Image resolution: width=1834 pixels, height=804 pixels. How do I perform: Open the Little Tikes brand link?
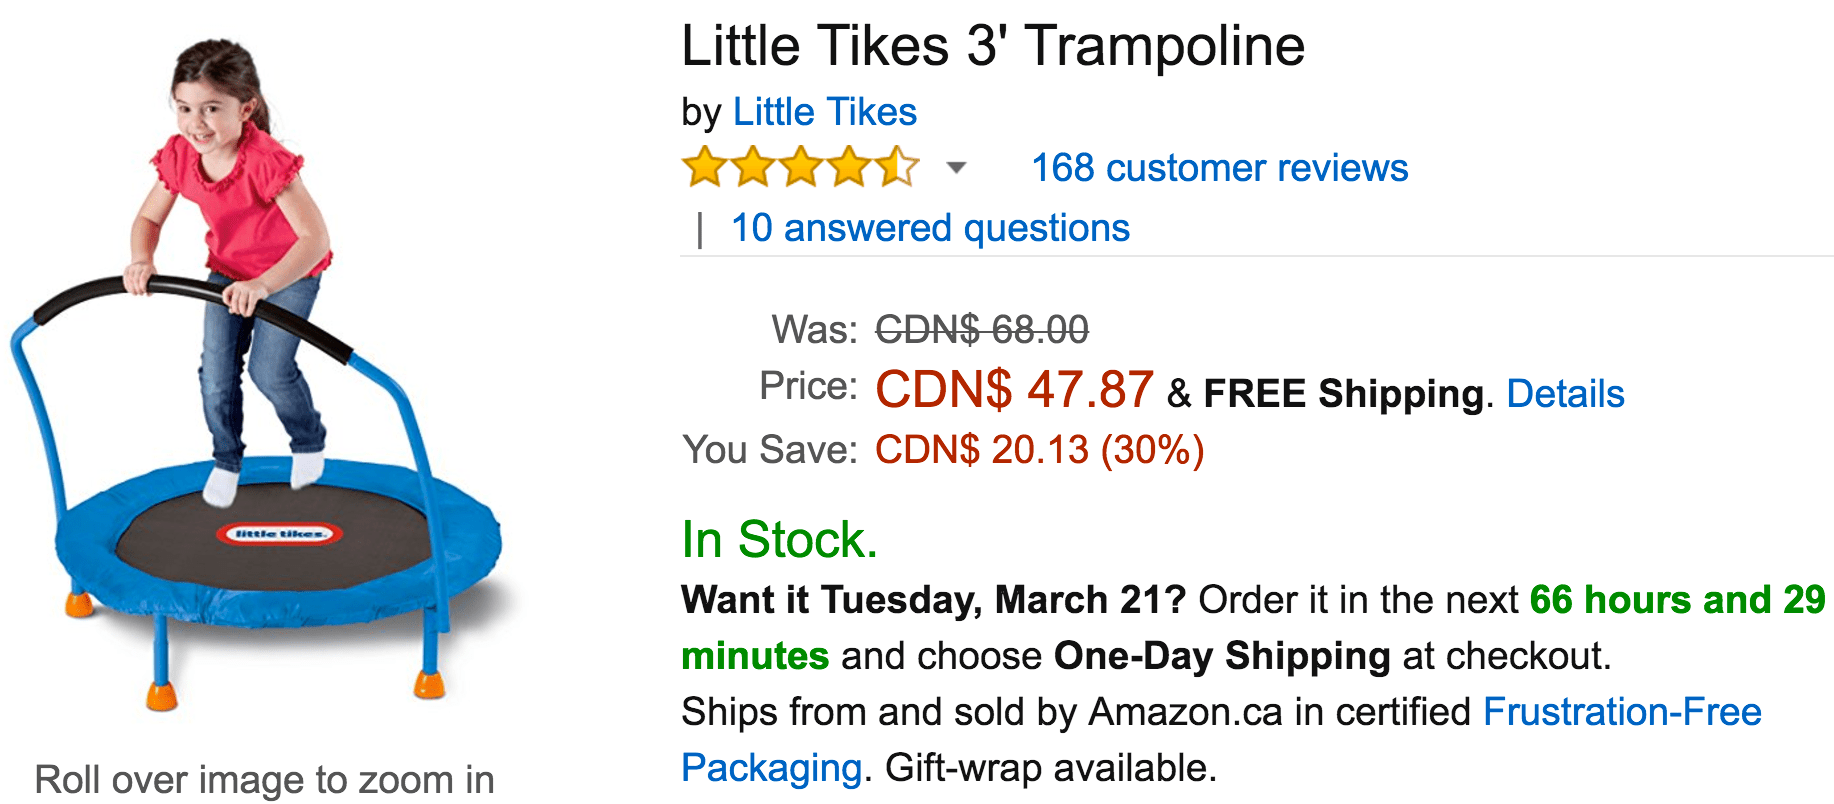[825, 112]
